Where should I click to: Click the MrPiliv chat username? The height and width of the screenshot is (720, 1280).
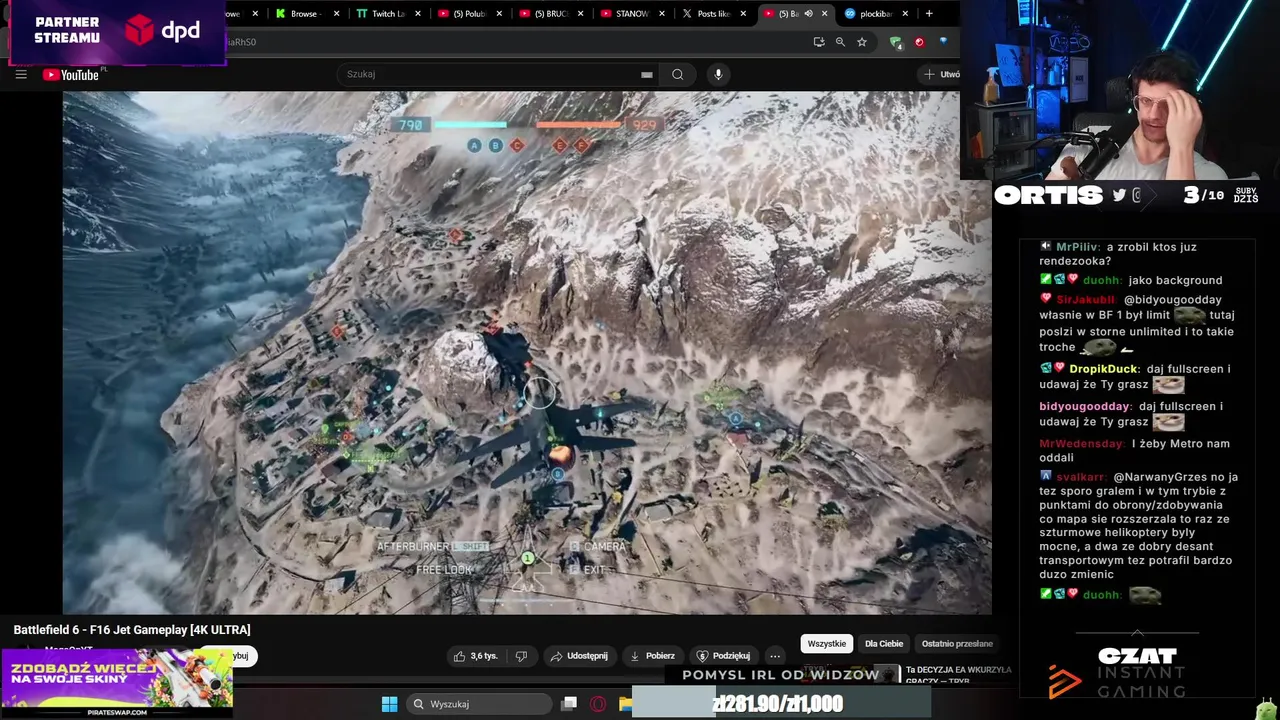click(1078, 247)
